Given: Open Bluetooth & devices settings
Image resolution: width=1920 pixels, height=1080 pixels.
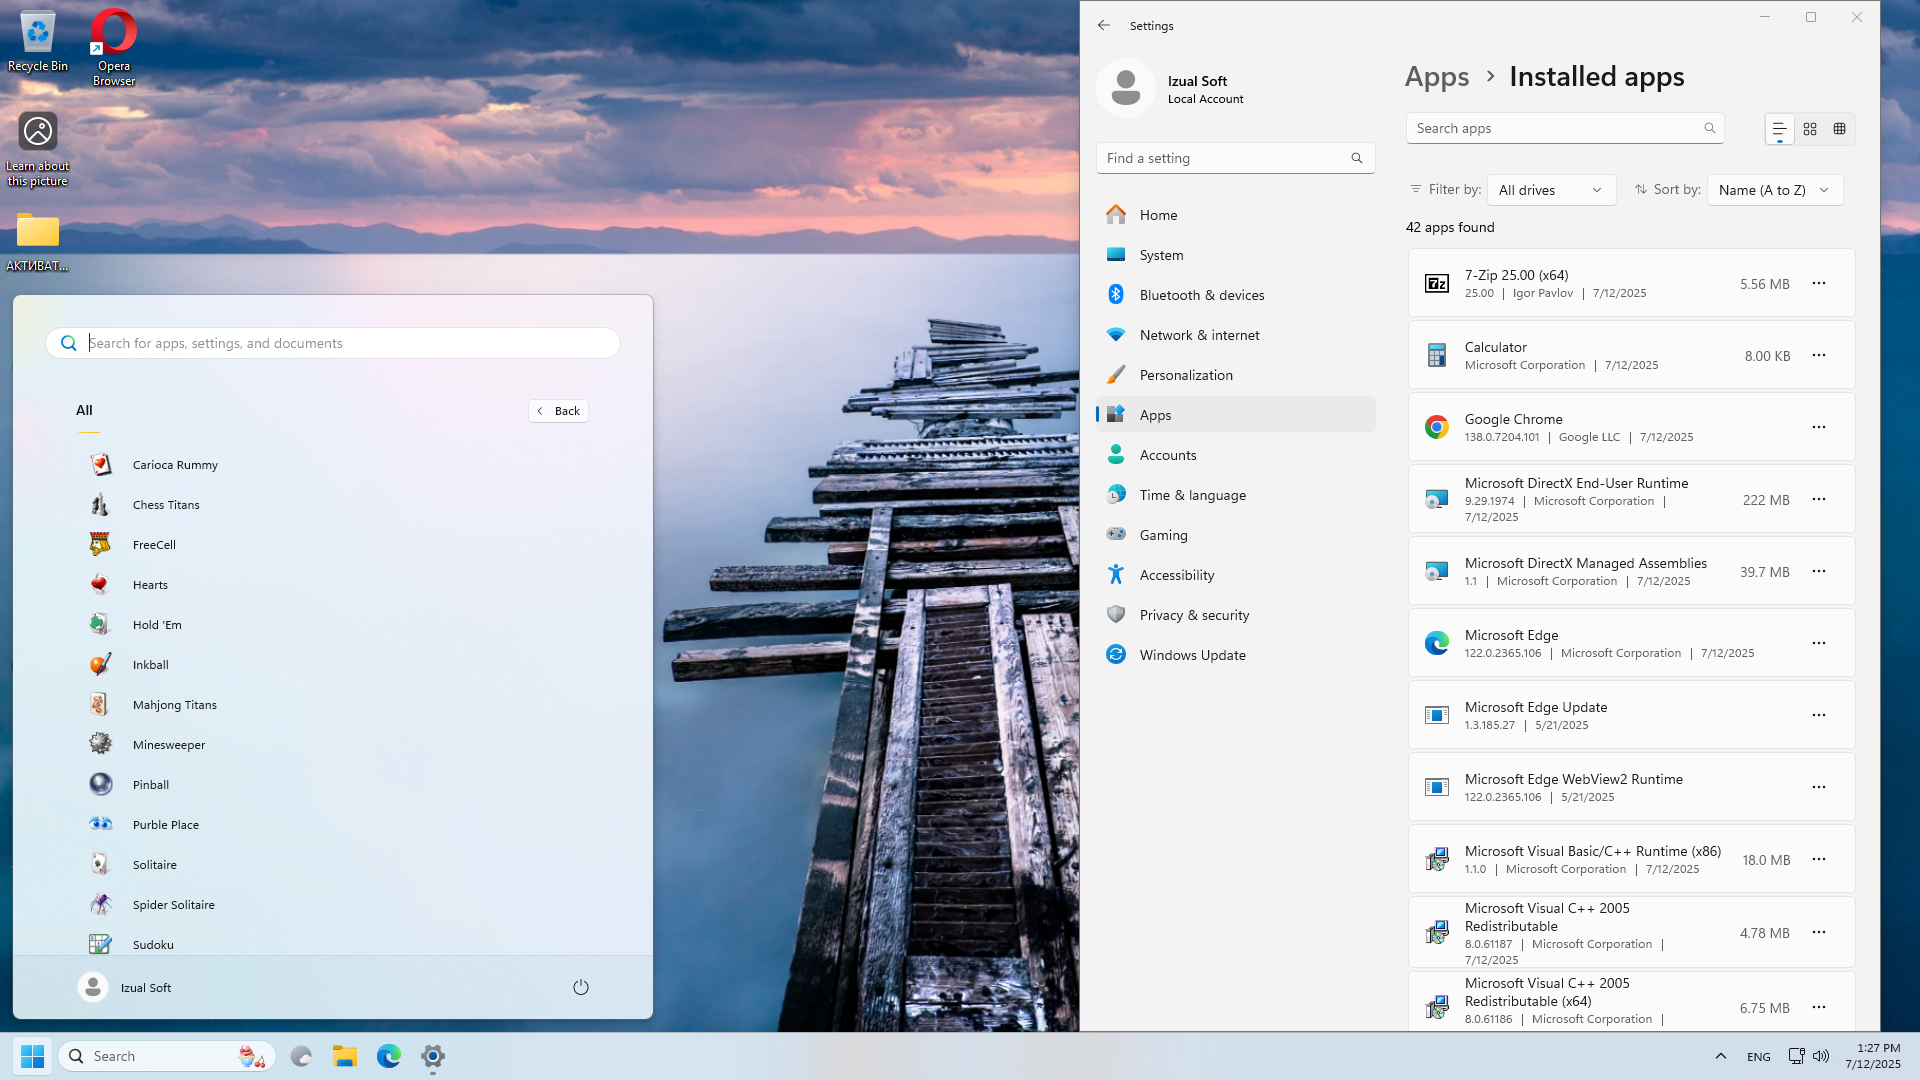Looking at the screenshot, I should [x=1236, y=295].
